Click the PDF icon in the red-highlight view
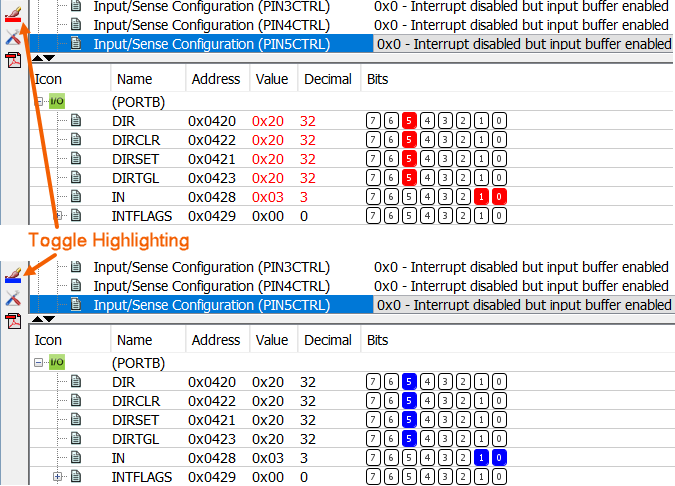 click(x=13, y=60)
